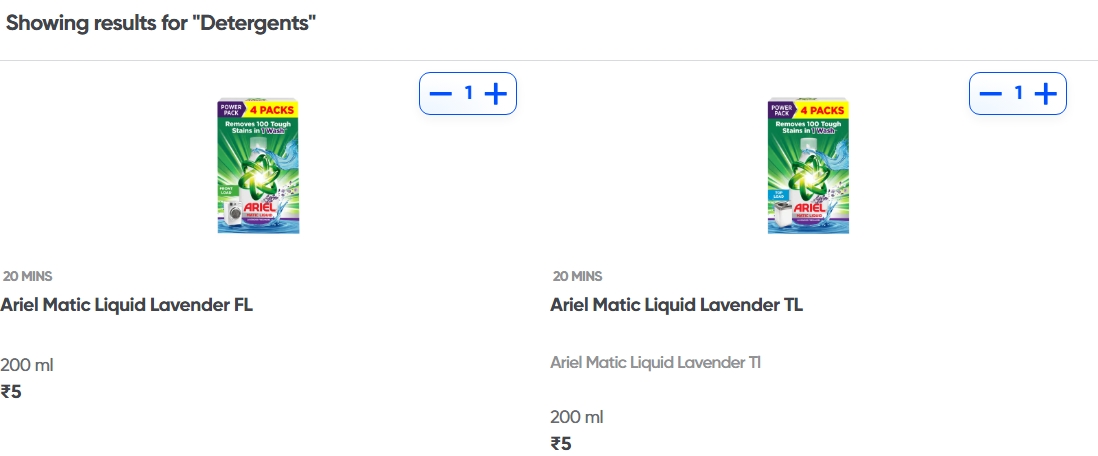Increase quantity of Ariel Lavender TL

point(1046,94)
